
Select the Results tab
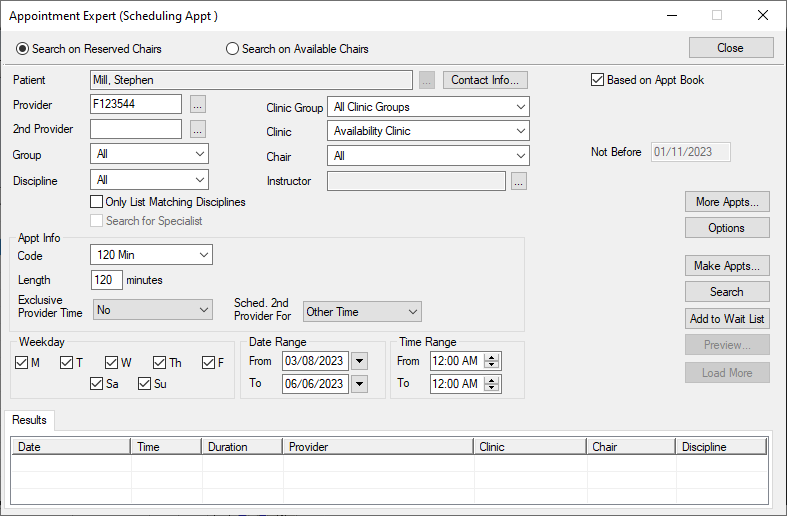coord(29,420)
